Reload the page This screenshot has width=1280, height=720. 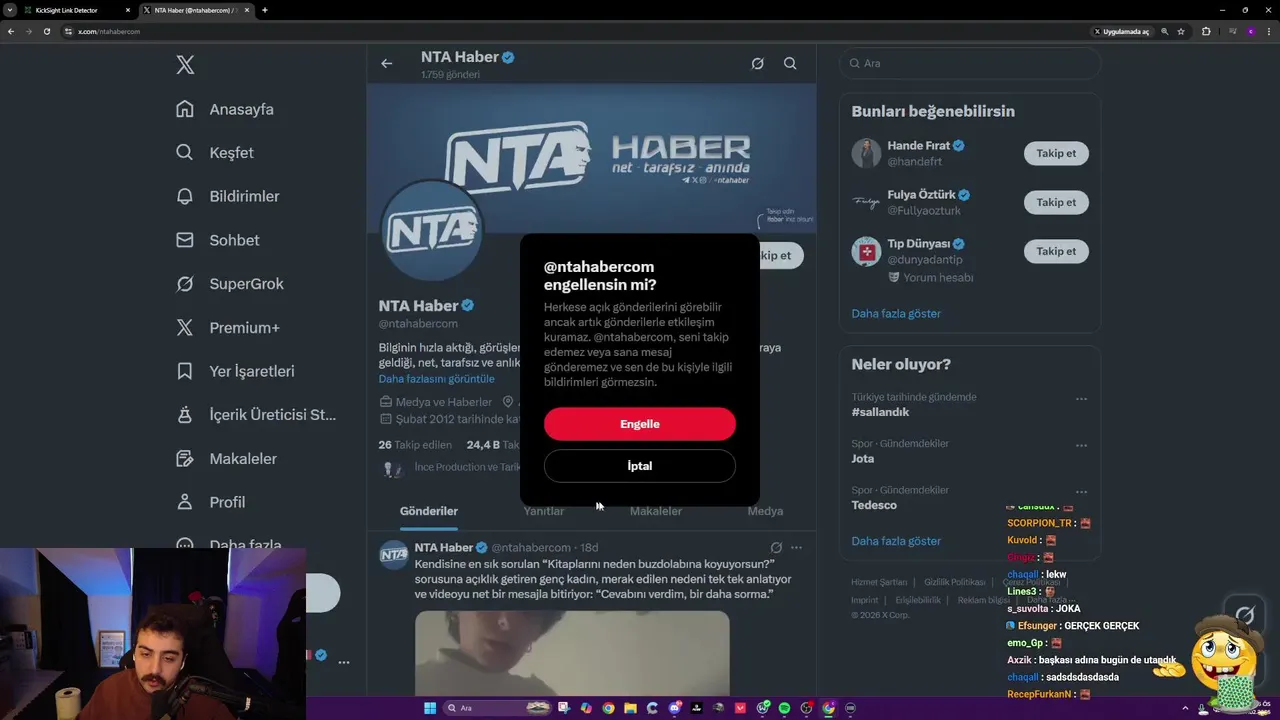[46, 31]
